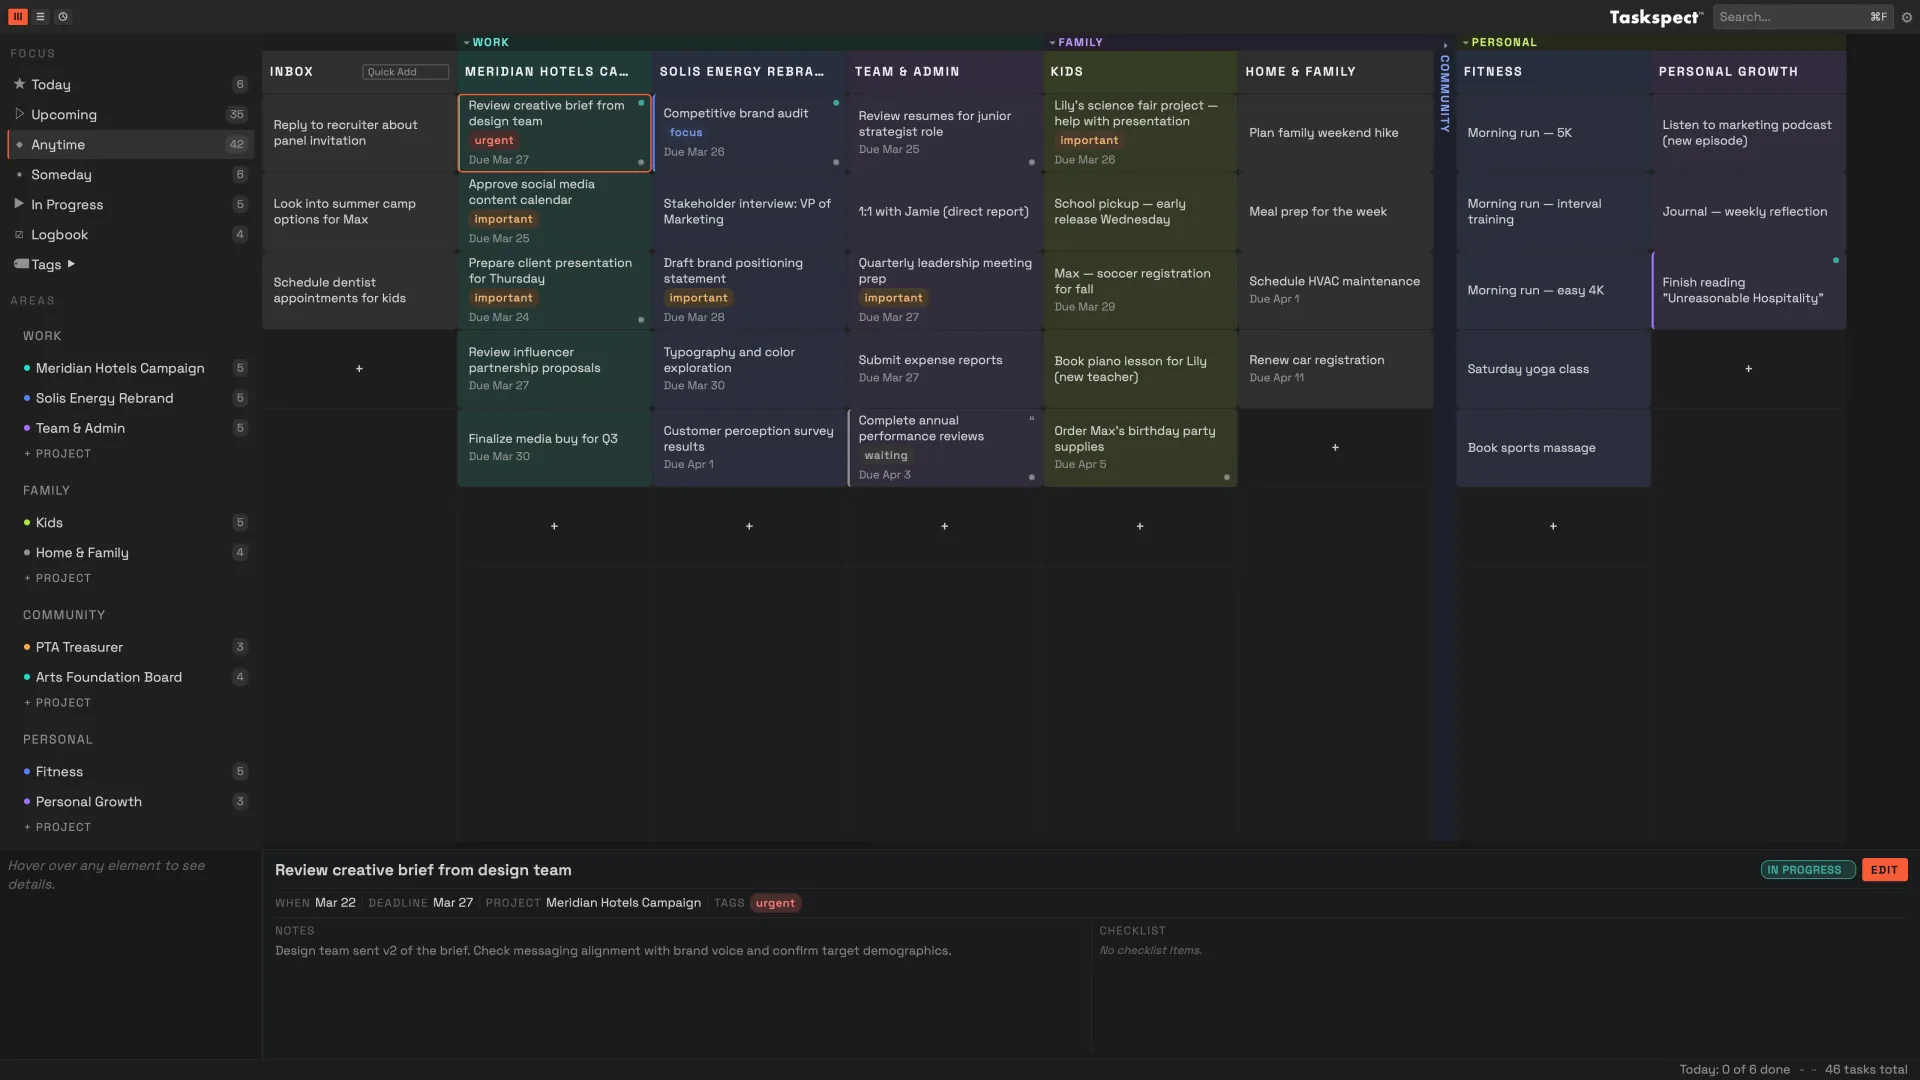Switch to the Upcoming view

[66, 115]
